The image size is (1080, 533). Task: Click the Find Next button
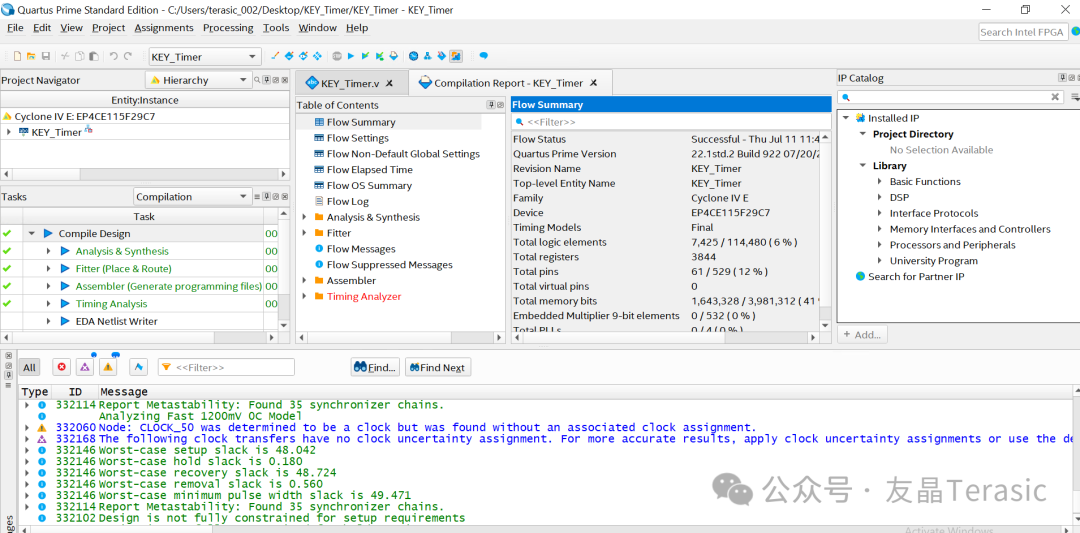(x=438, y=368)
